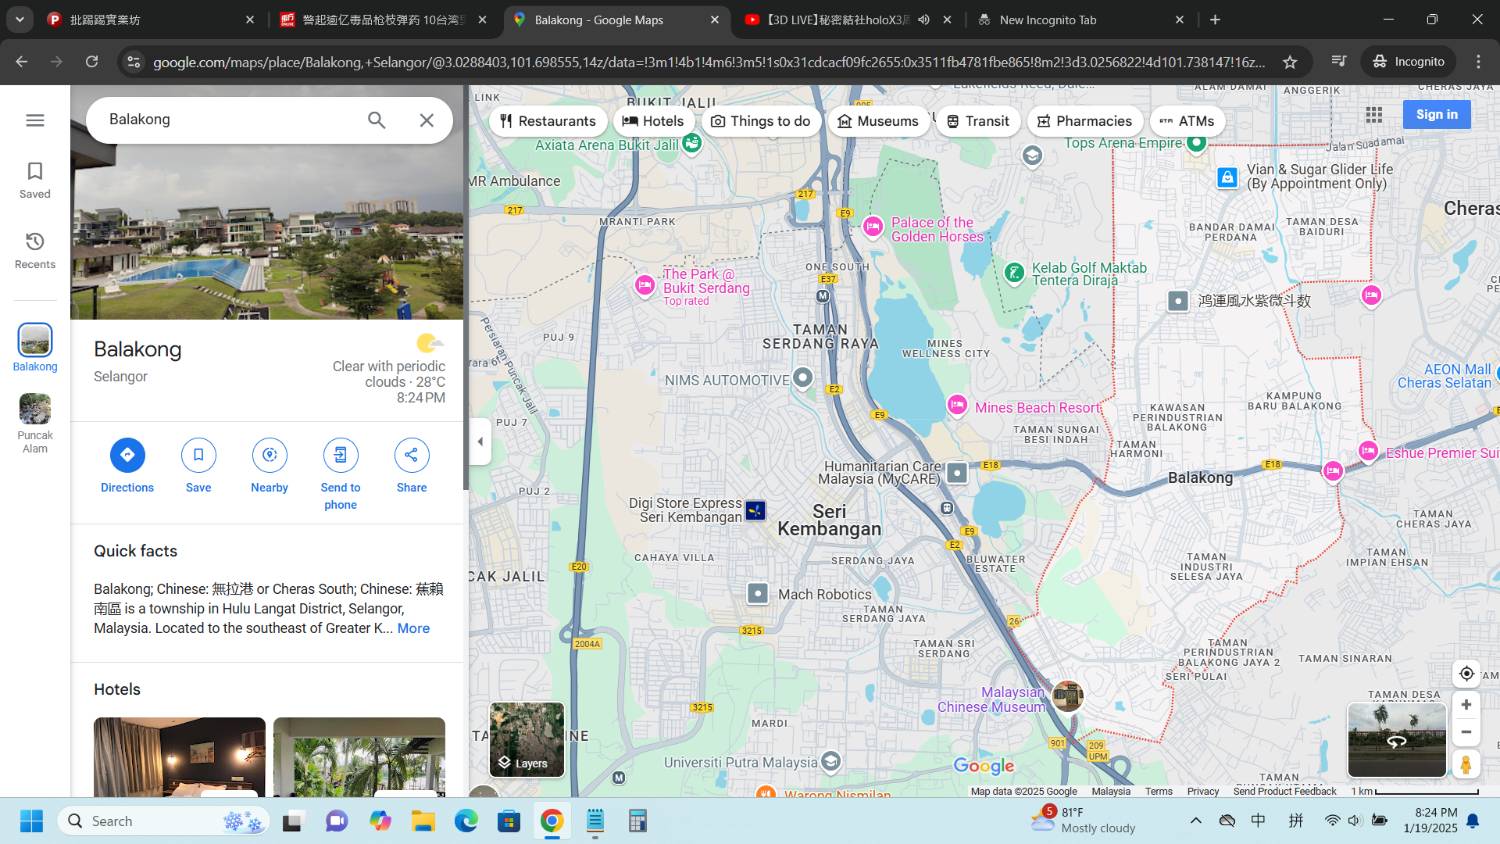This screenshot has width=1500, height=844.
Task: Mute the 3D LIVE YouTube tab
Action: (924, 20)
